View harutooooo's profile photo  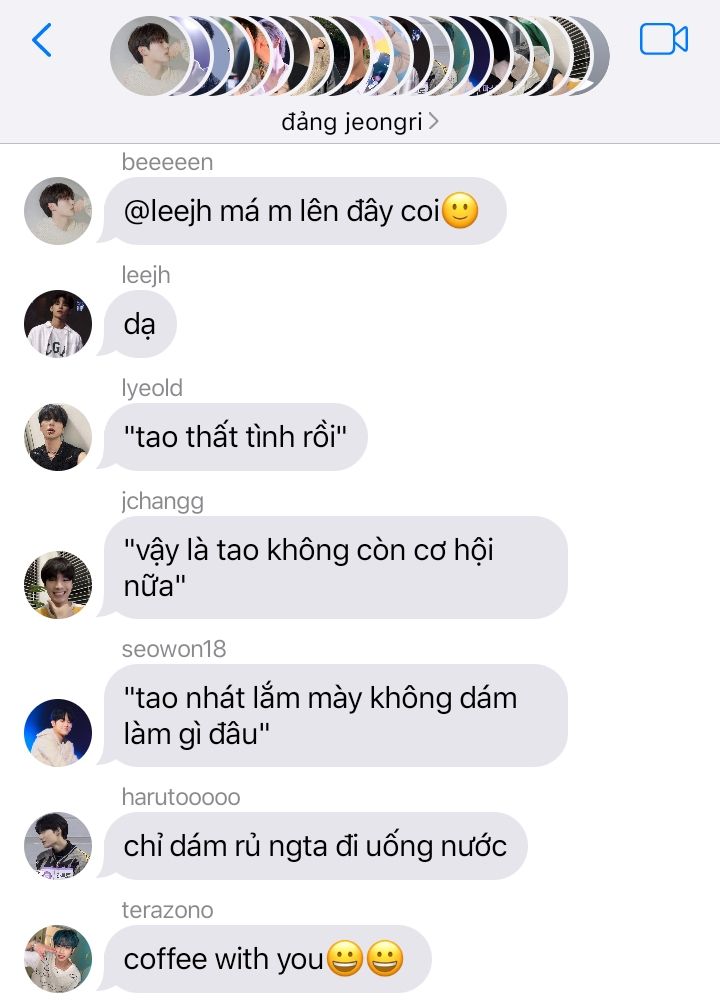[x=57, y=846]
